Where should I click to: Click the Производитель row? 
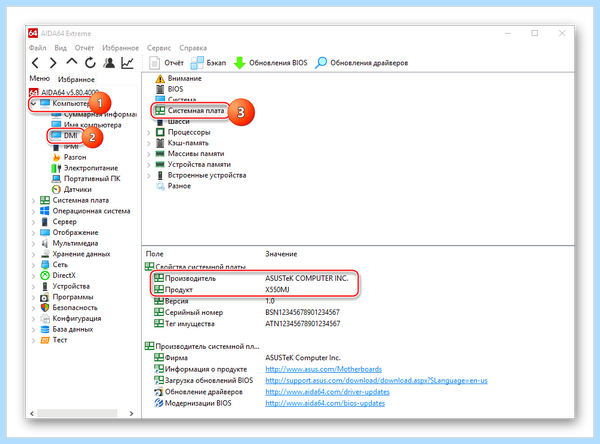point(251,278)
